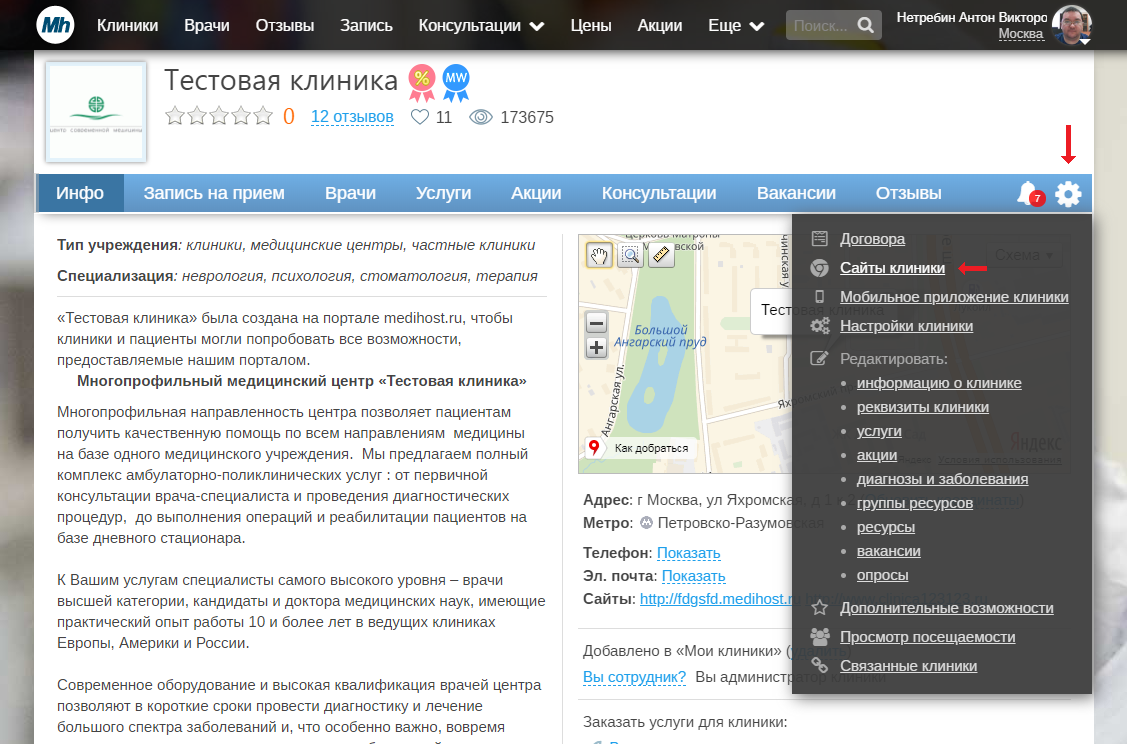Screen dimensions: 1127x744
Task: Click the chain icon for Связанные клиники
Action: pos(819,665)
